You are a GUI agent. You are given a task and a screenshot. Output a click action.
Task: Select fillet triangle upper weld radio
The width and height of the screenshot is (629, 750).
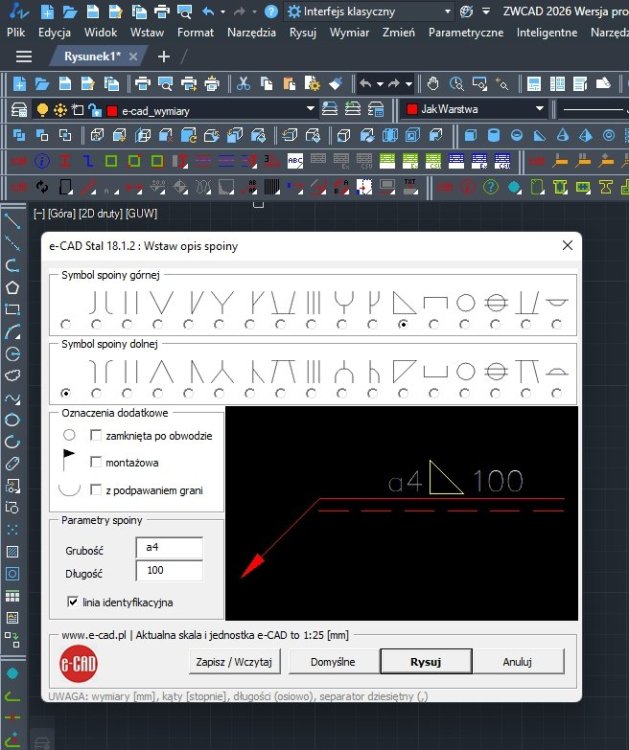tap(403, 324)
